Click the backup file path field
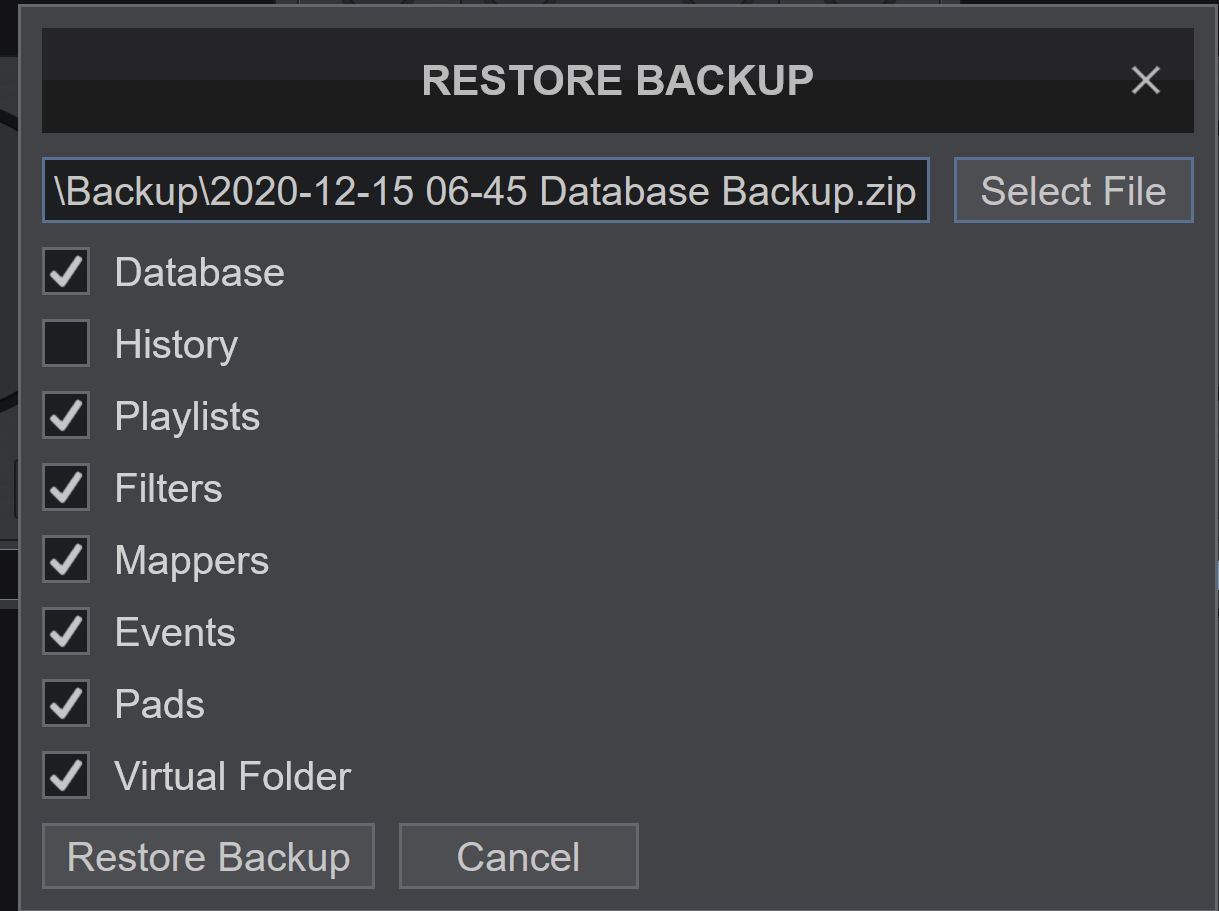This screenshot has width=1219, height=911. (x=486, y=190)
